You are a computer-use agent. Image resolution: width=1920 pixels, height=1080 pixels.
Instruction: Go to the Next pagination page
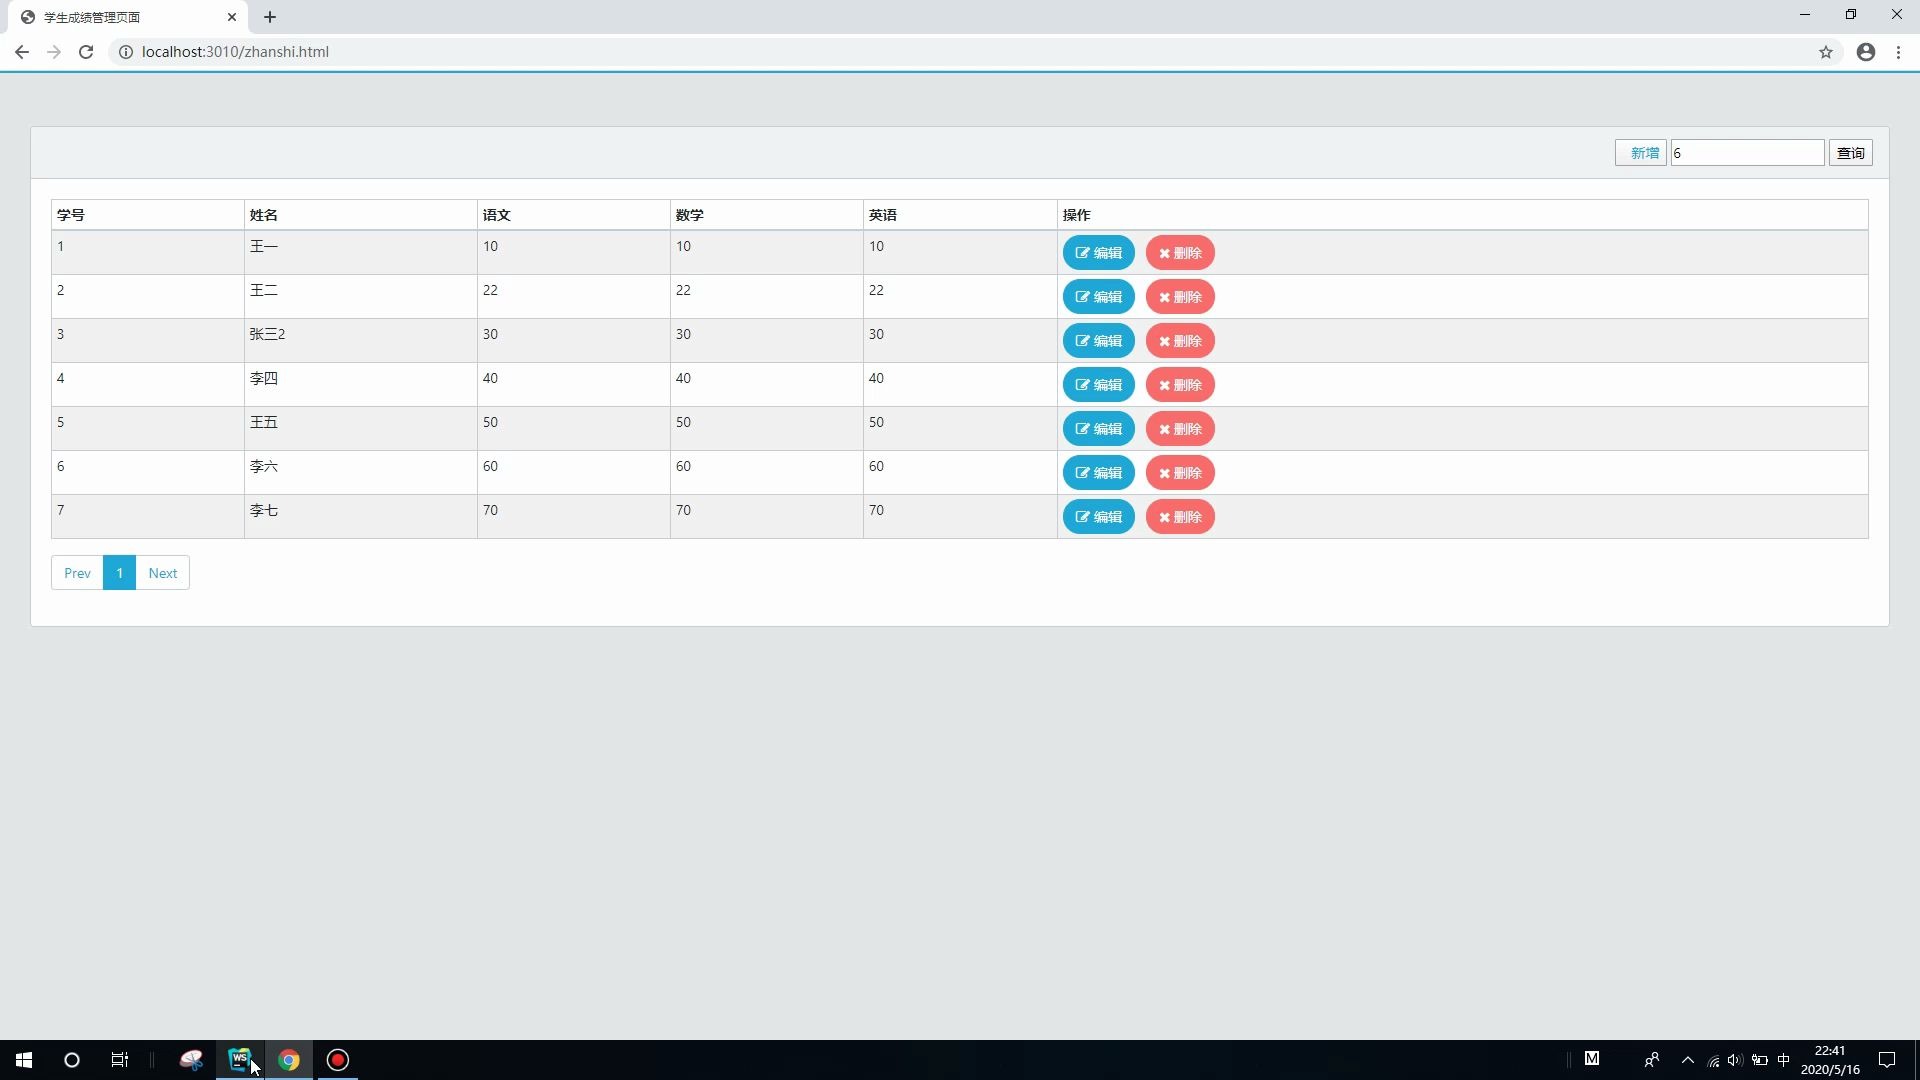(x=162, y=573)
